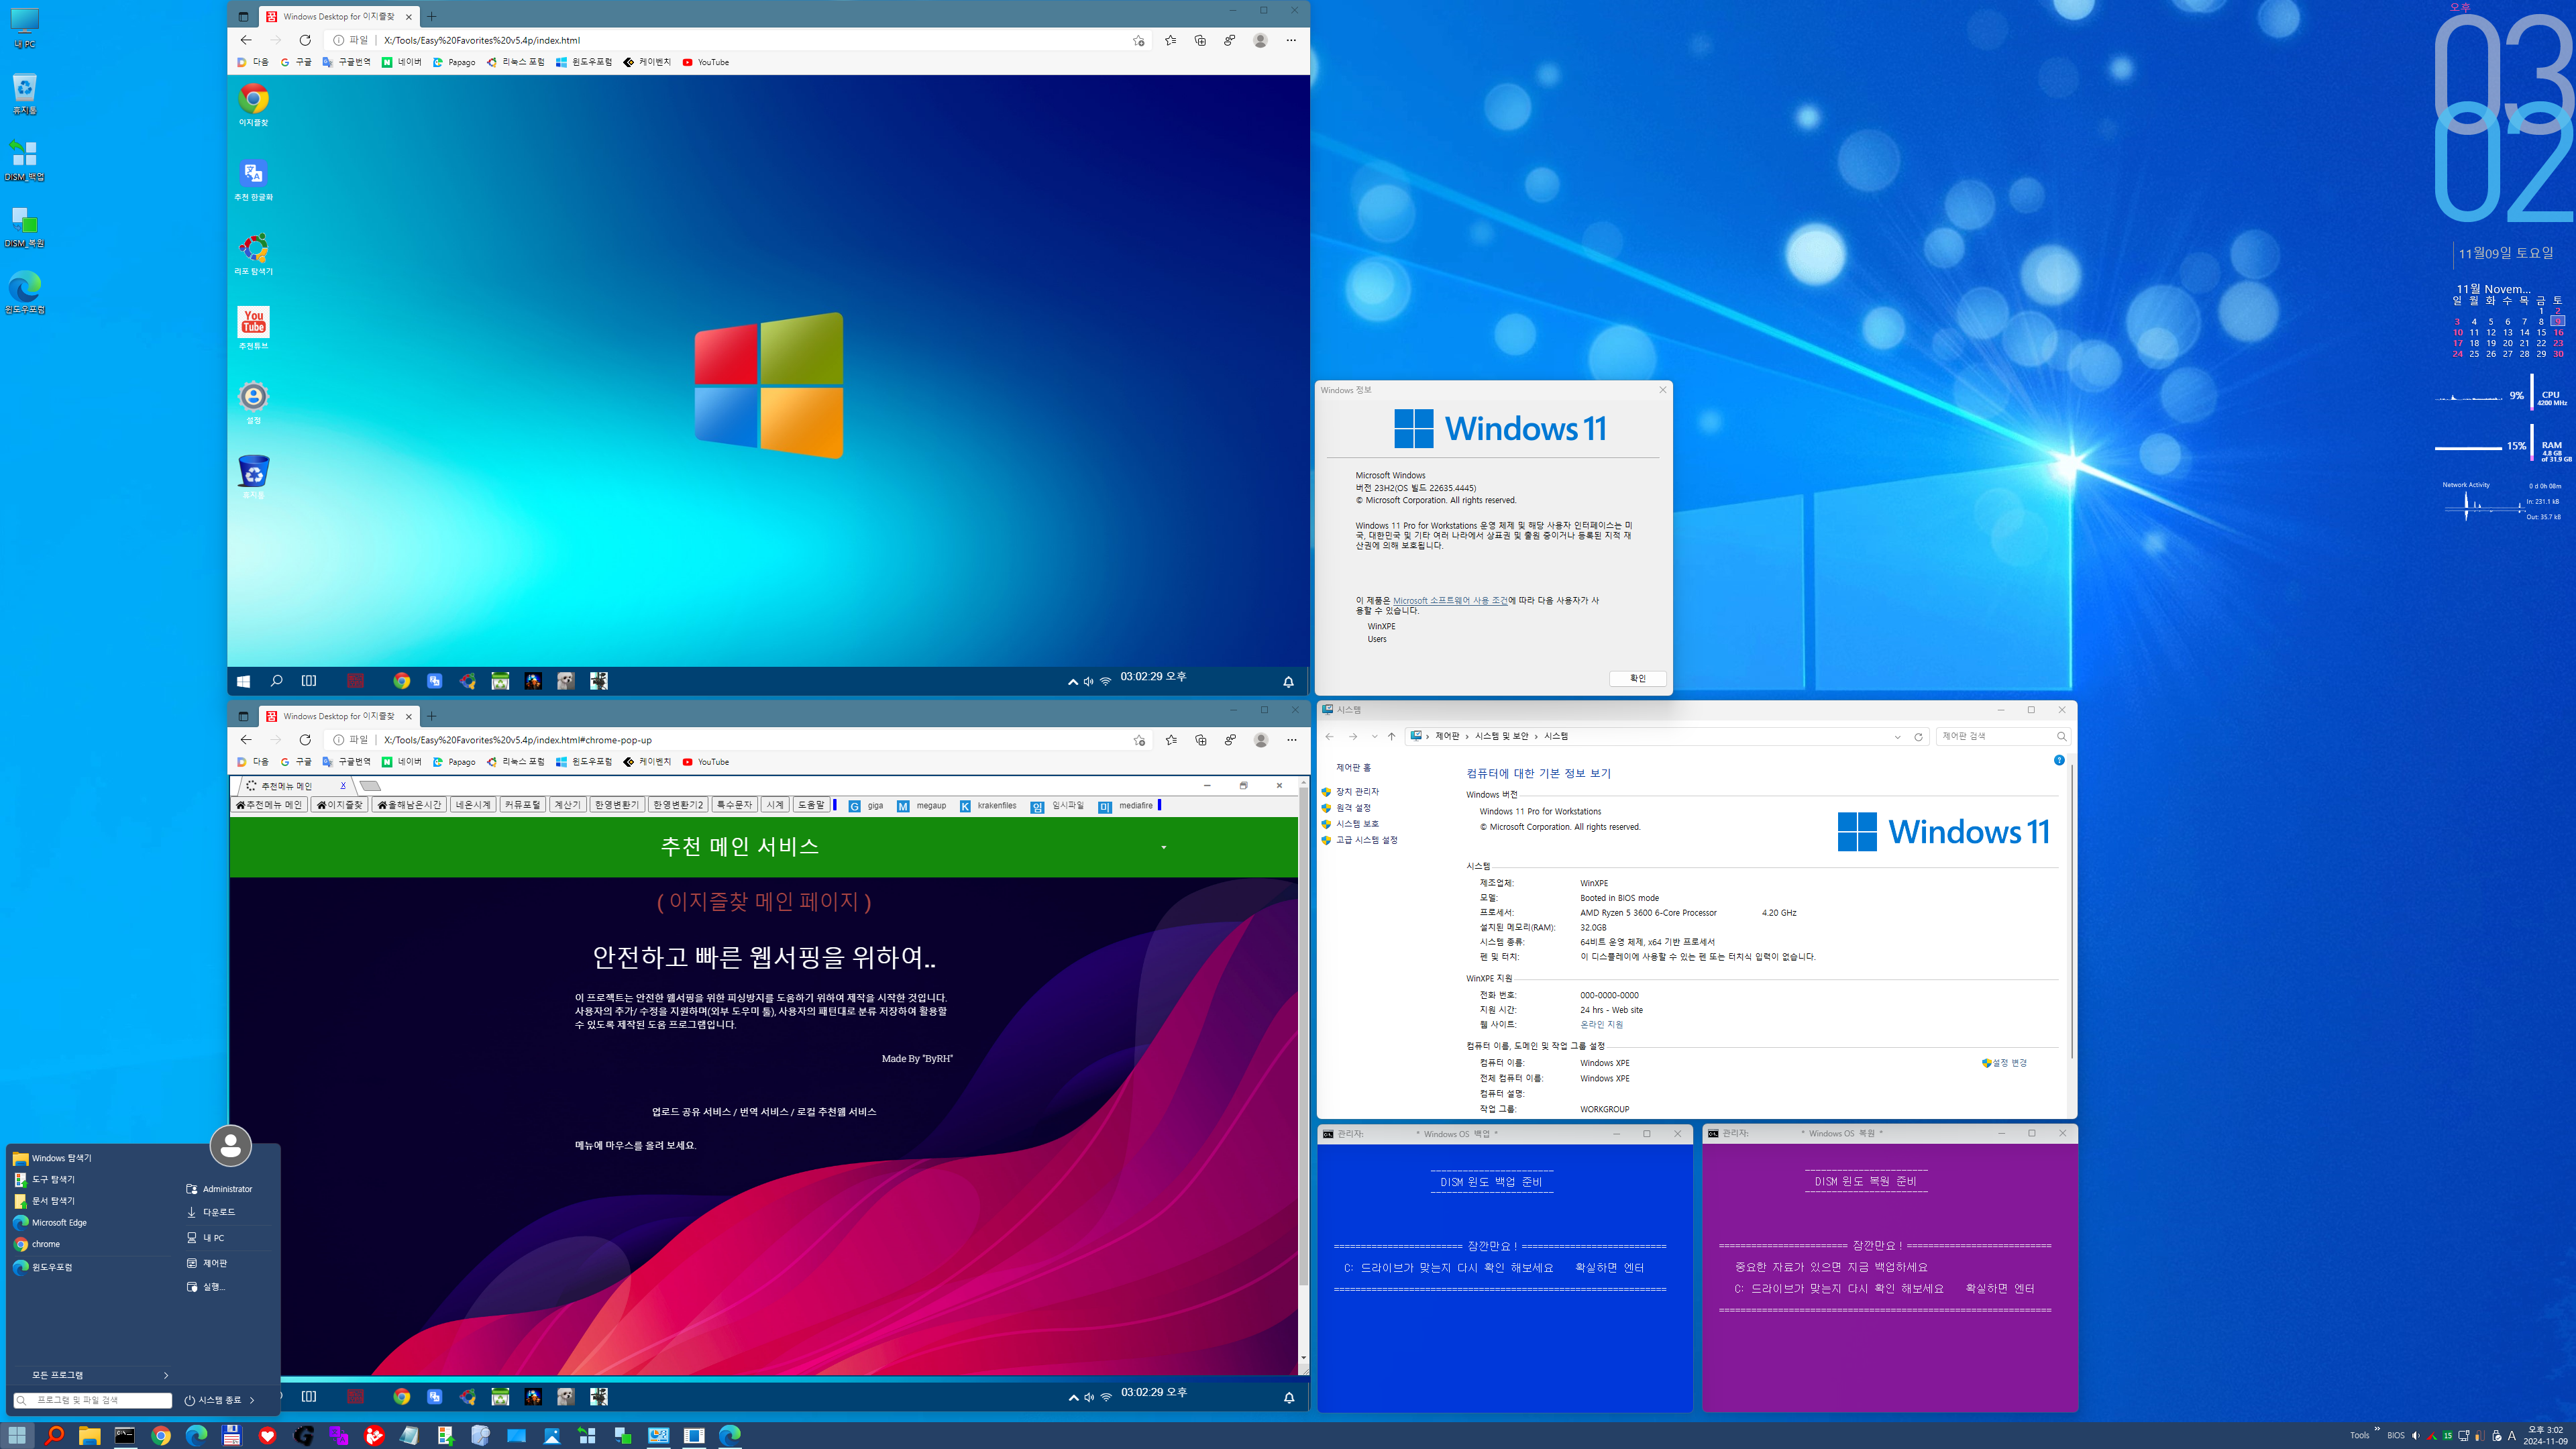This screenshot has height=1449, width=2576.
Task: Click the Chrome icon on the 추천 메인 서비스 page taskbar
Action: click(x=402, y=1397)
